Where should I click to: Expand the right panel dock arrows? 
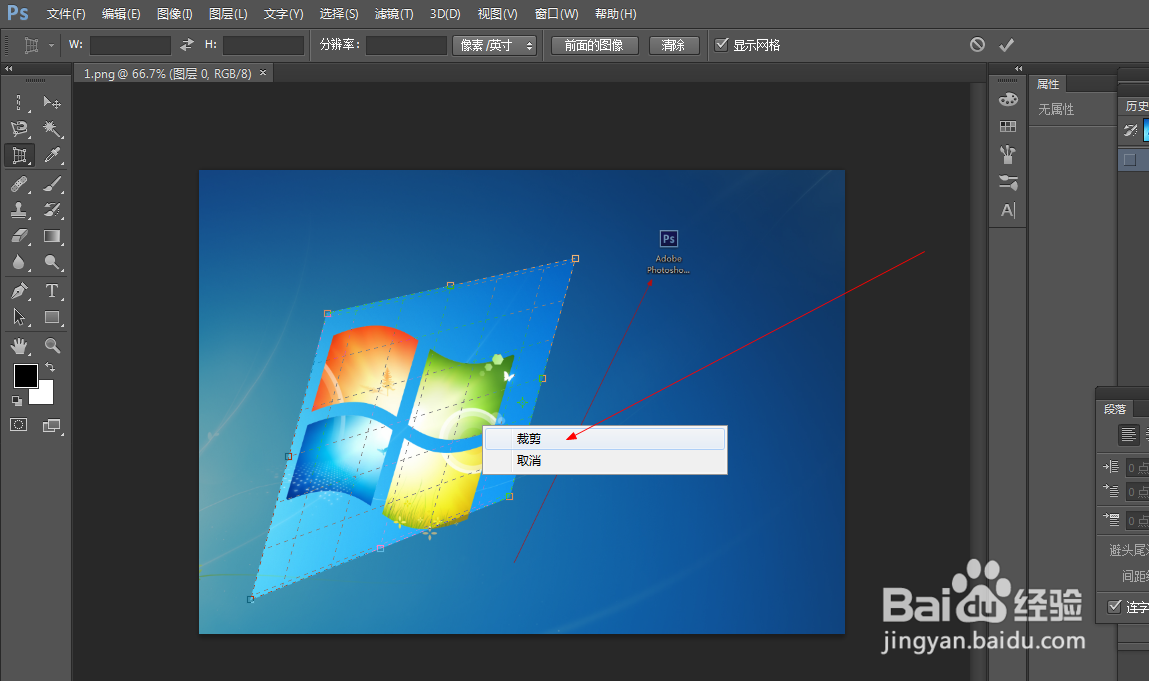(1018, 68)
